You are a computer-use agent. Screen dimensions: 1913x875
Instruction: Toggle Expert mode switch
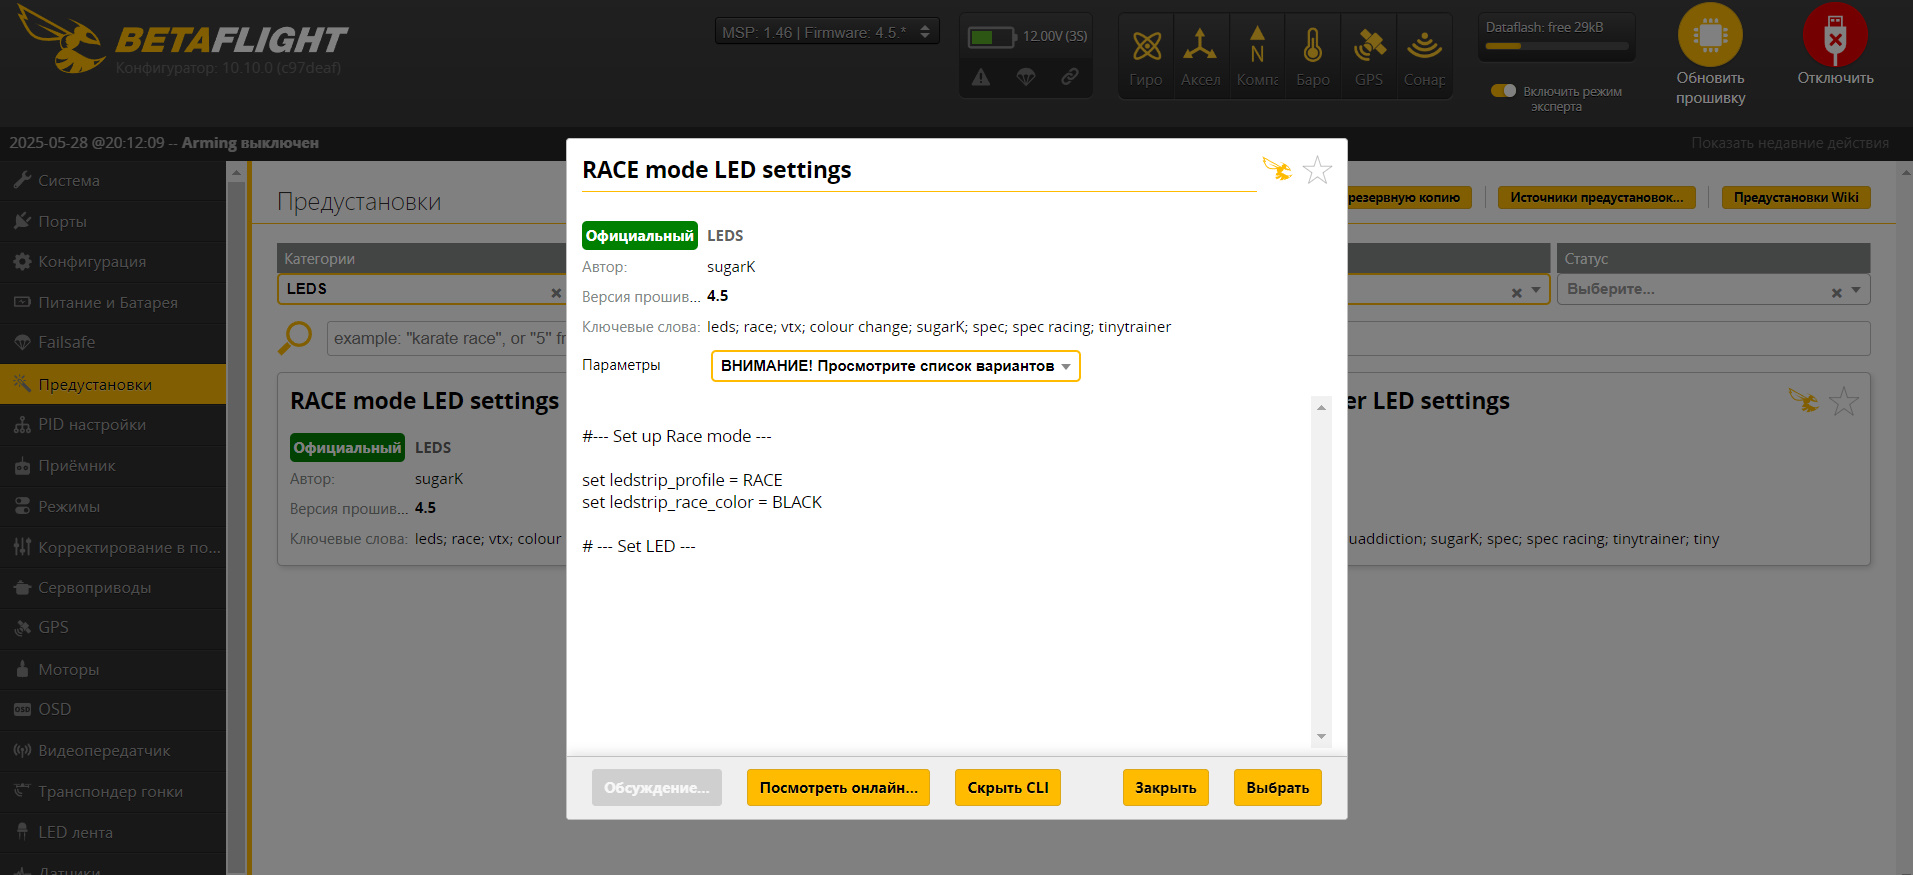point(1503,91)
